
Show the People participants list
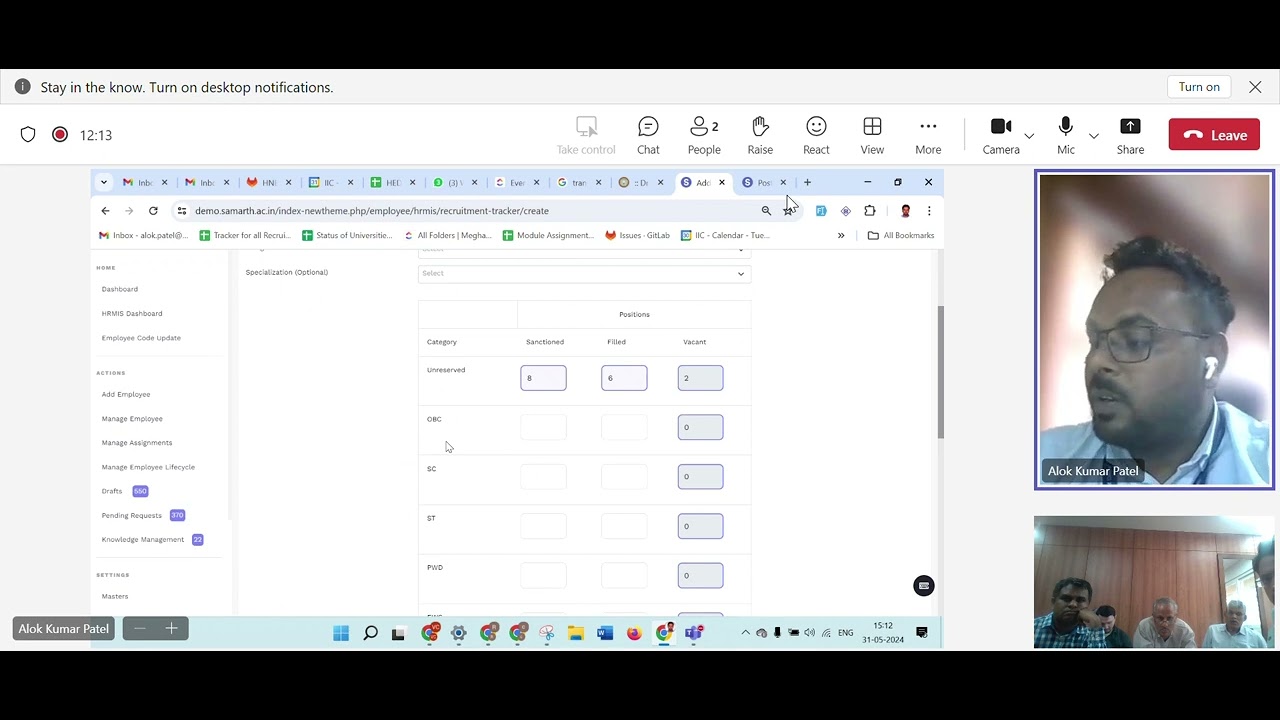click(x=704, y=135)
